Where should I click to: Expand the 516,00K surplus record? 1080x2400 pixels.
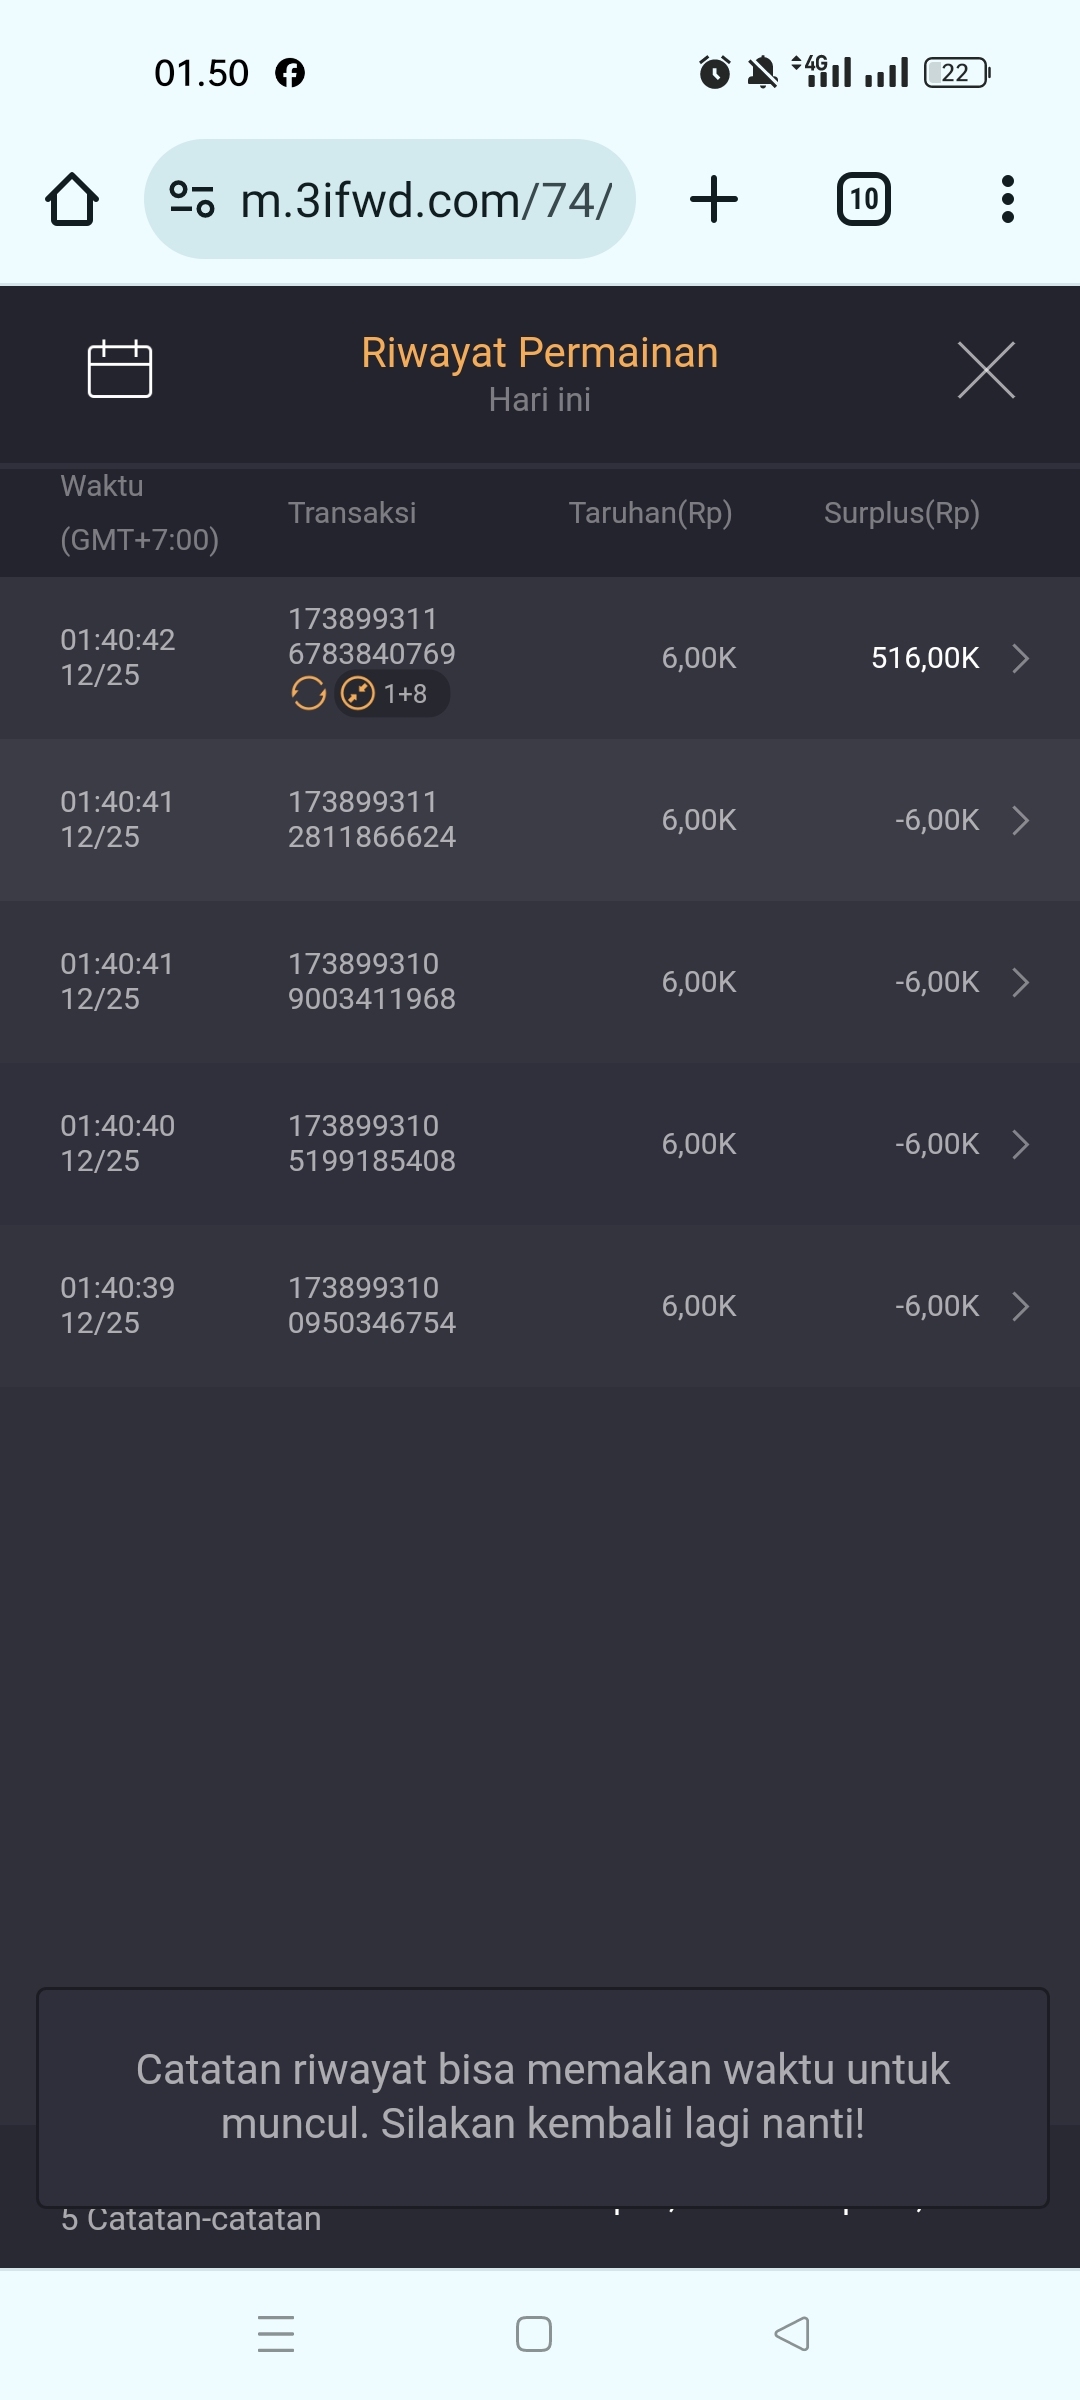click(1020, 658)
